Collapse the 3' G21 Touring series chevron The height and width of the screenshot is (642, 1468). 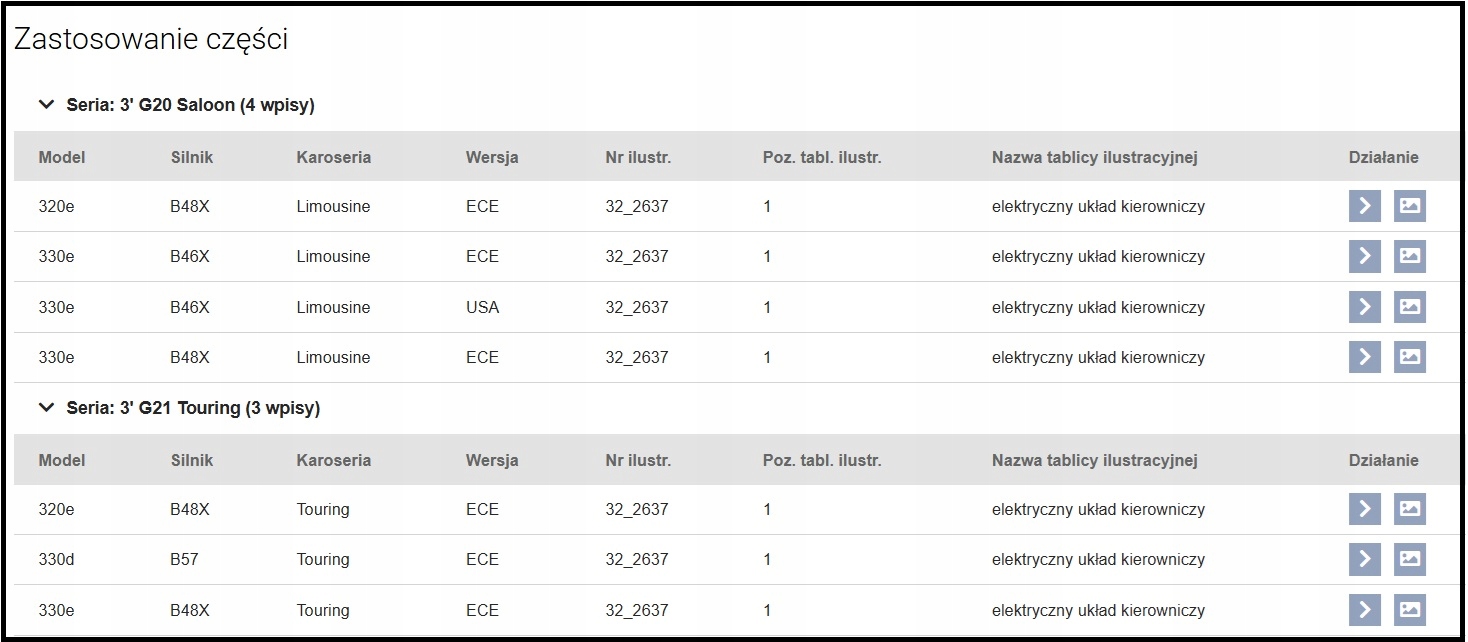tap(45, 408)
